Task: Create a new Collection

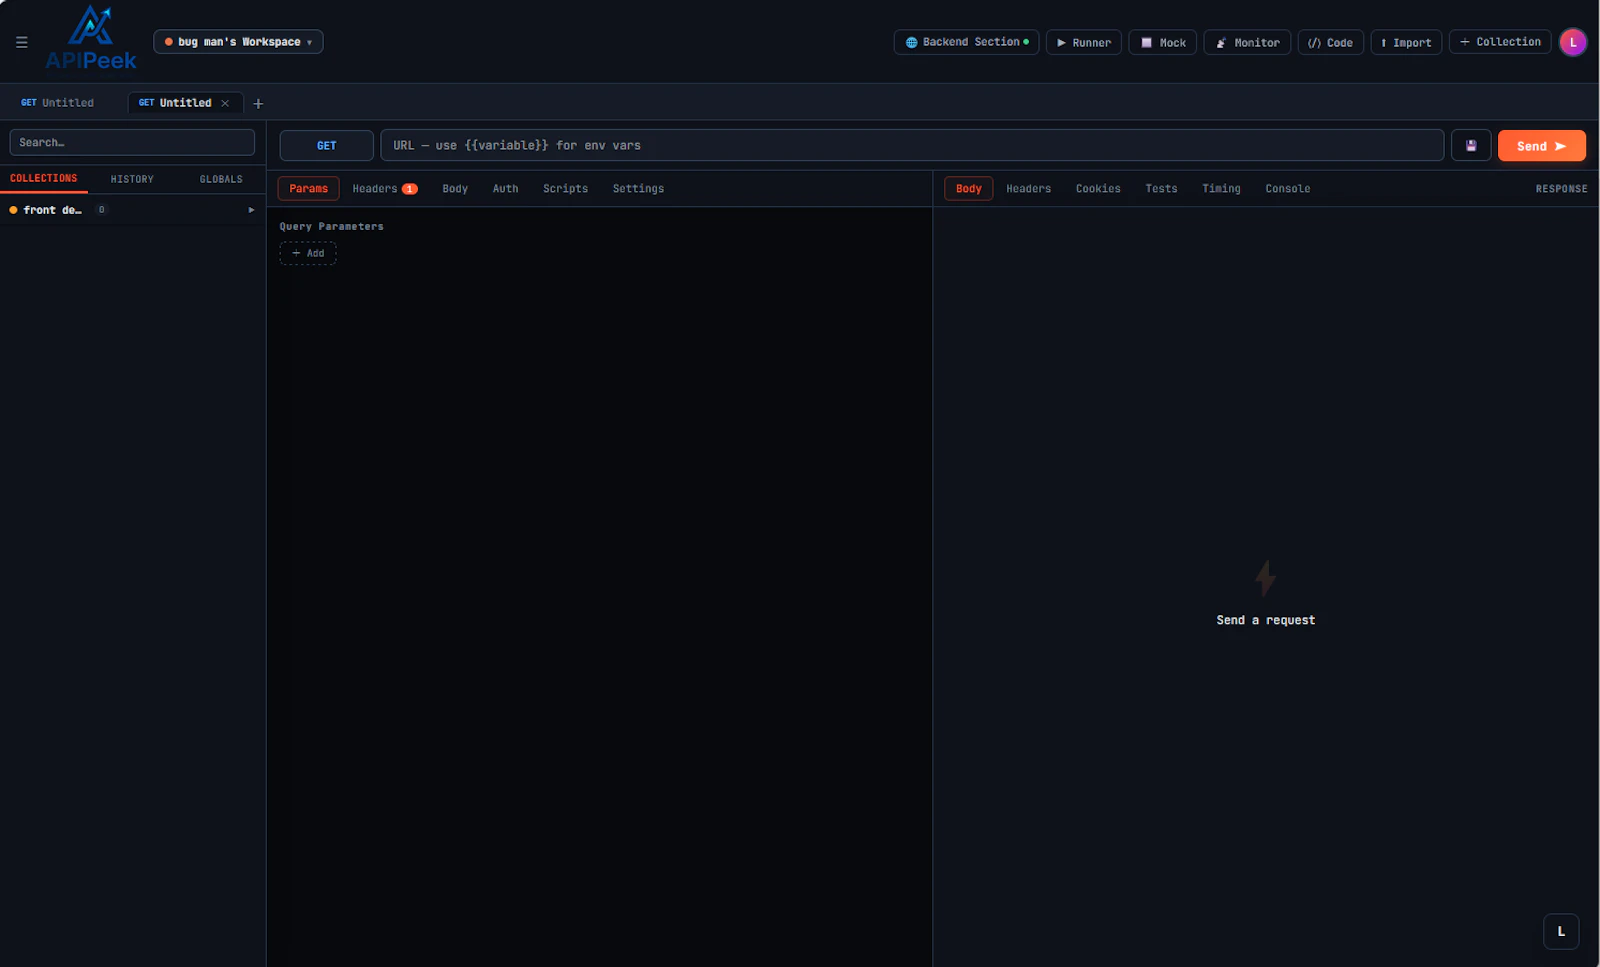Action: 1500,42
